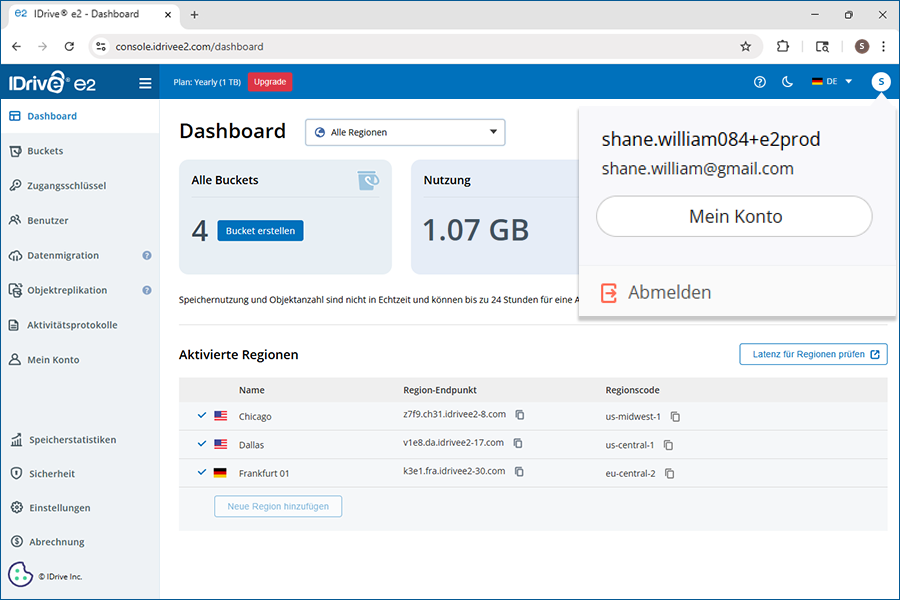
Task: Toggle dark mode with the moon icon
Action: (x=787, y=82)
